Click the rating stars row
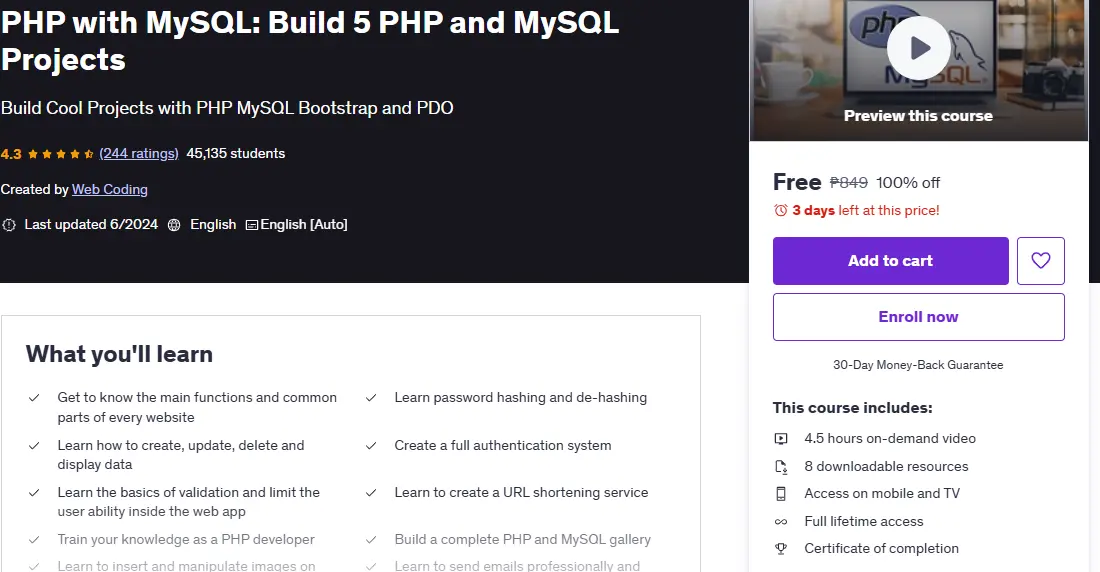The height and width of the screenshot is (572, 1100). tap(60, 154)
